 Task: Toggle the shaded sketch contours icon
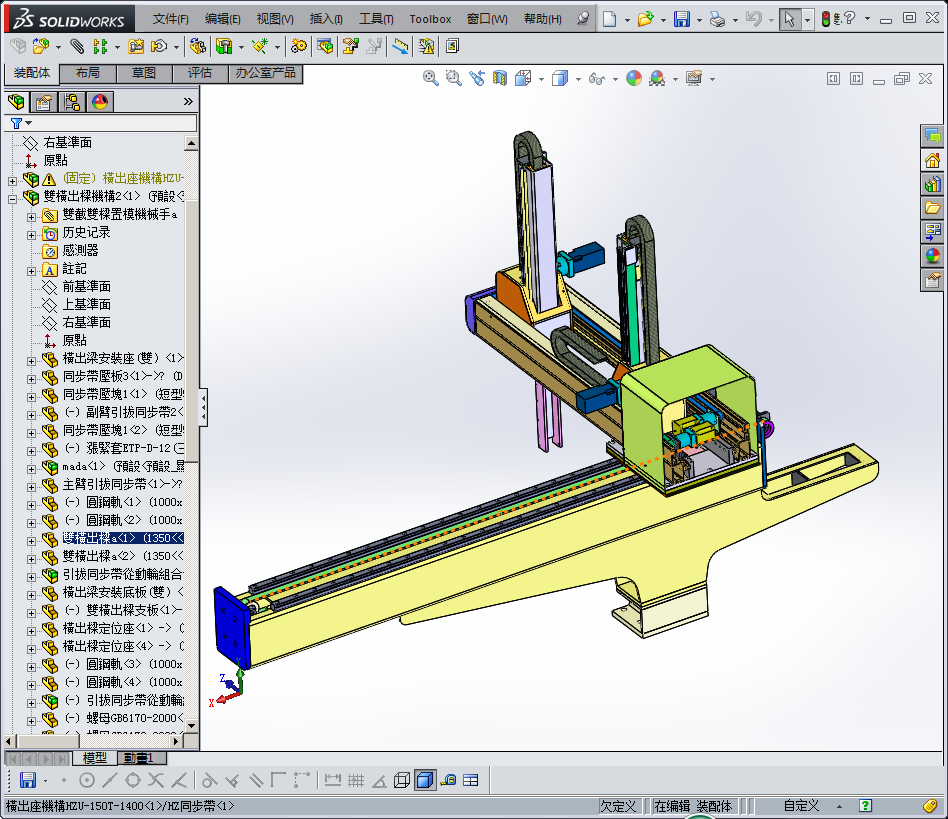(x=425, y=780)
